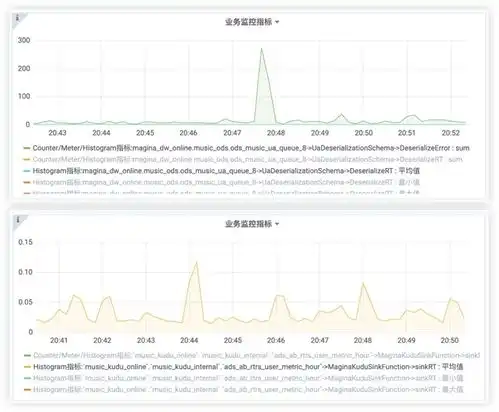Click the 20:41 time label

tap(59, 340)
